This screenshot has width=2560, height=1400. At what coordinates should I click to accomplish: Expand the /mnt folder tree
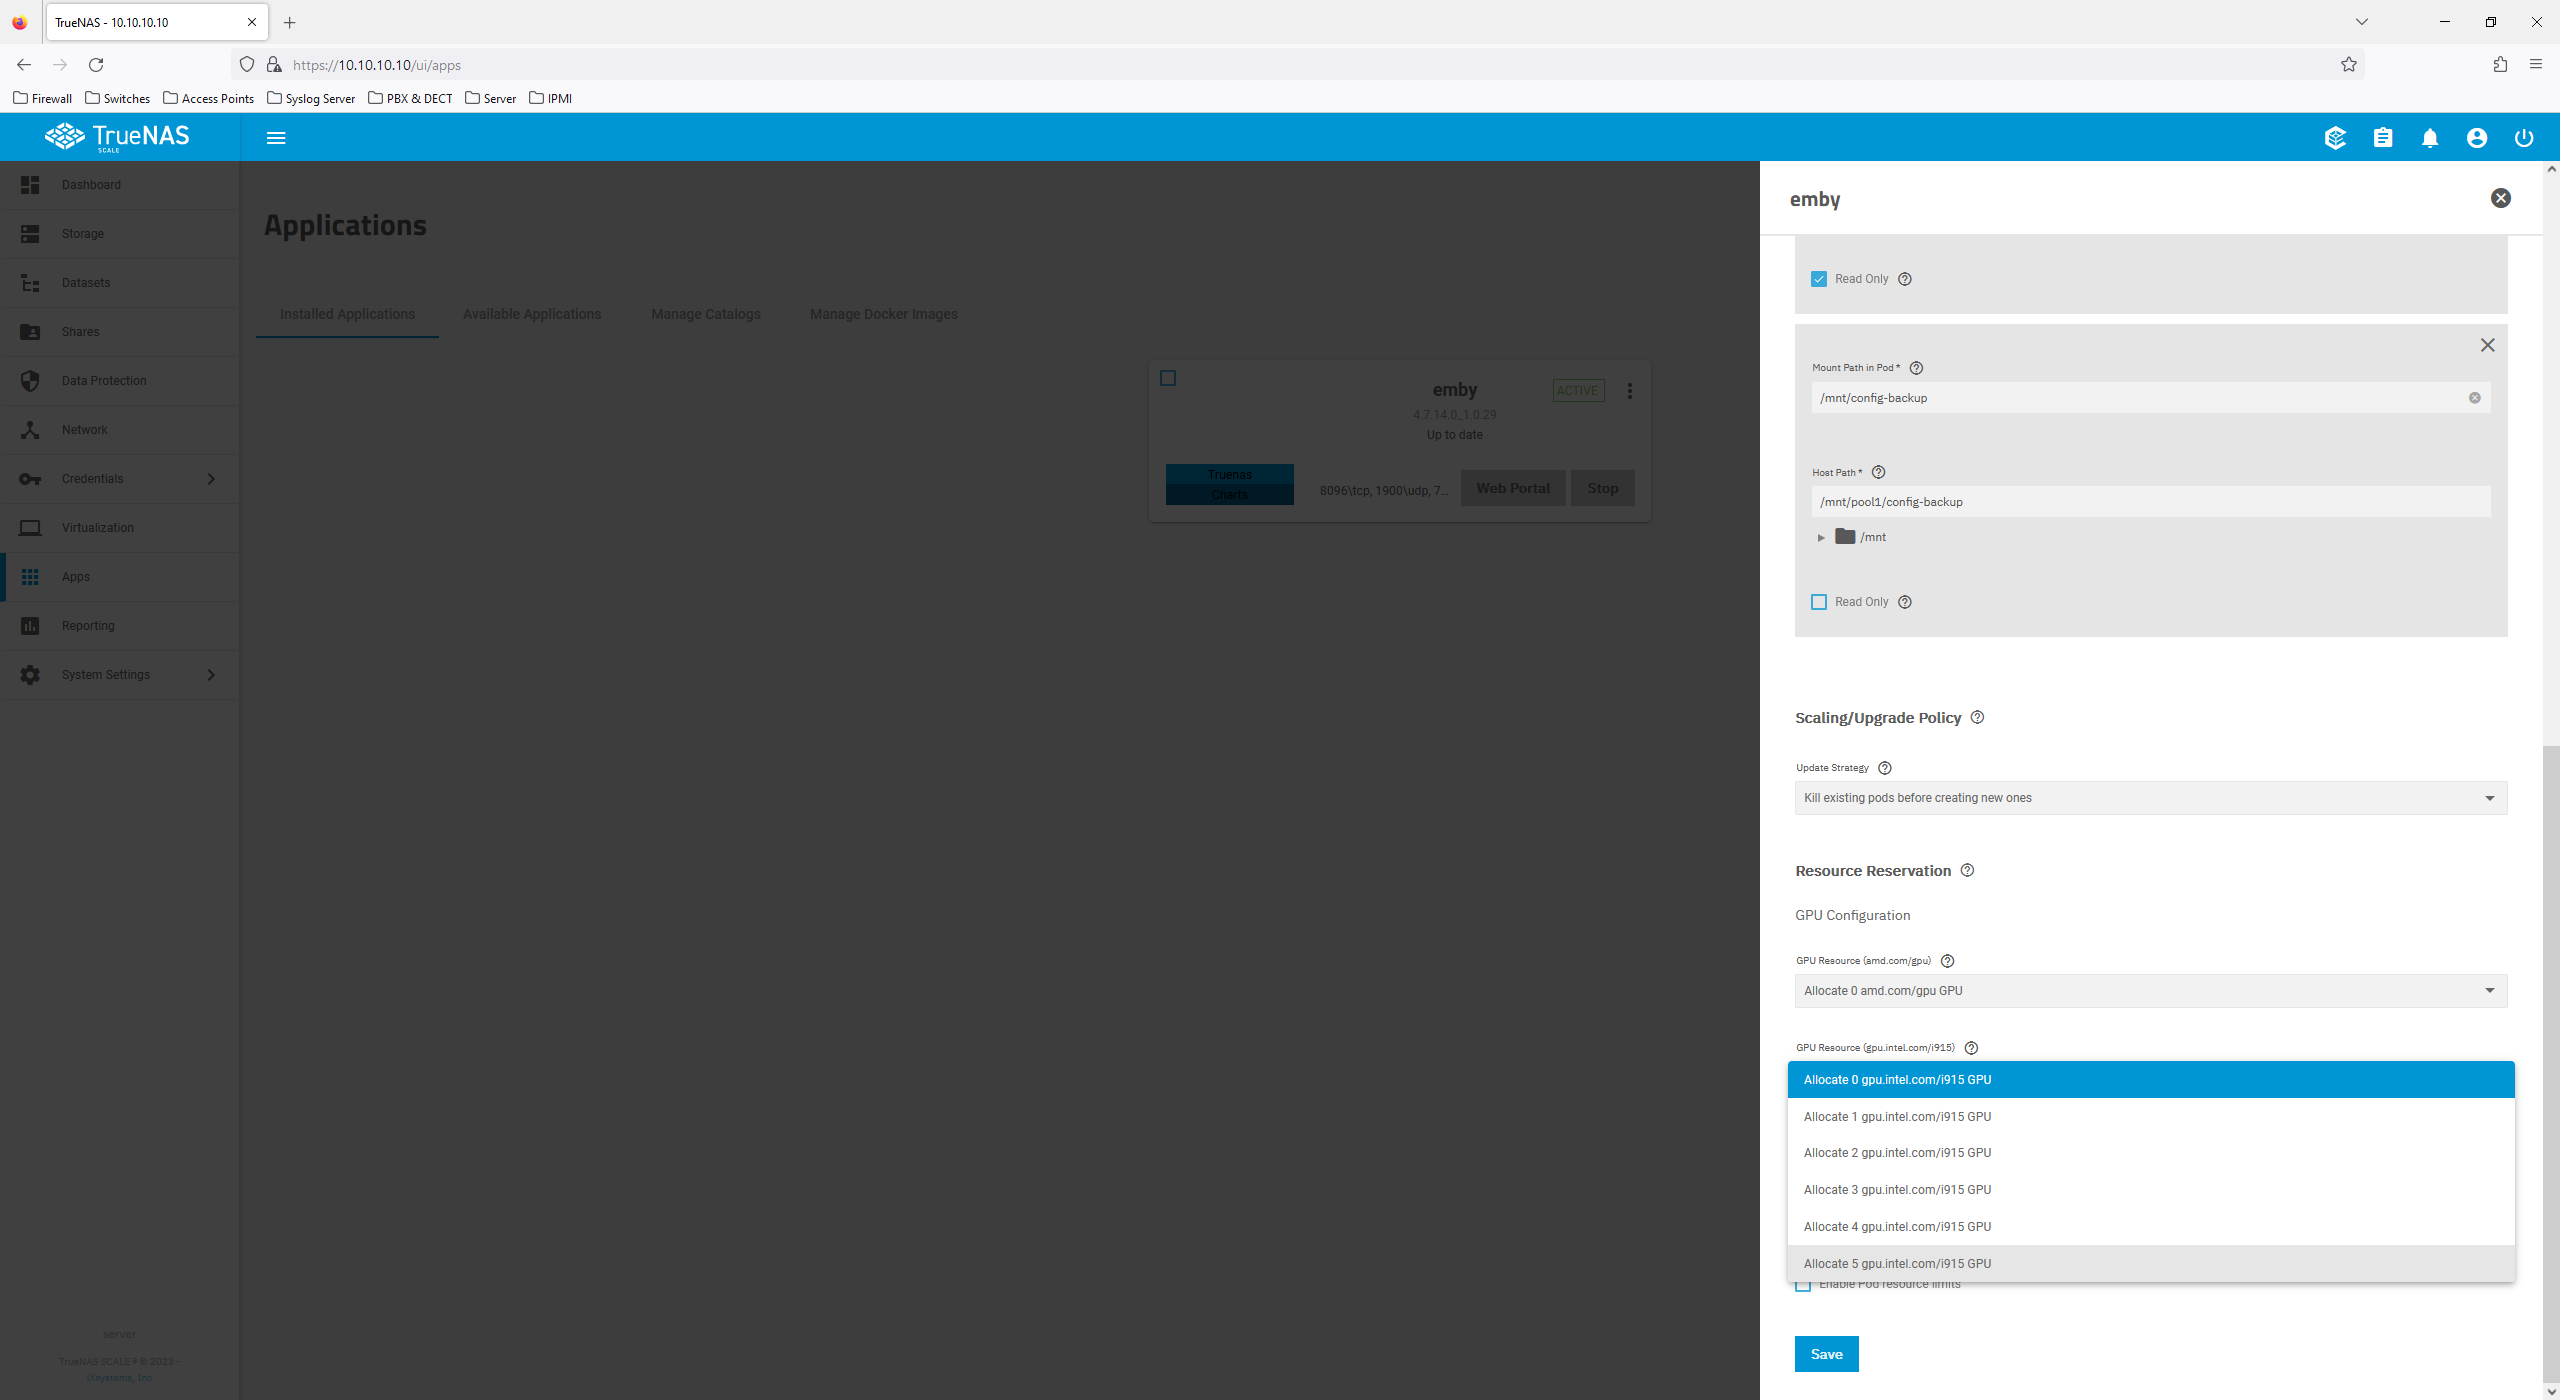click(1822, 537)
